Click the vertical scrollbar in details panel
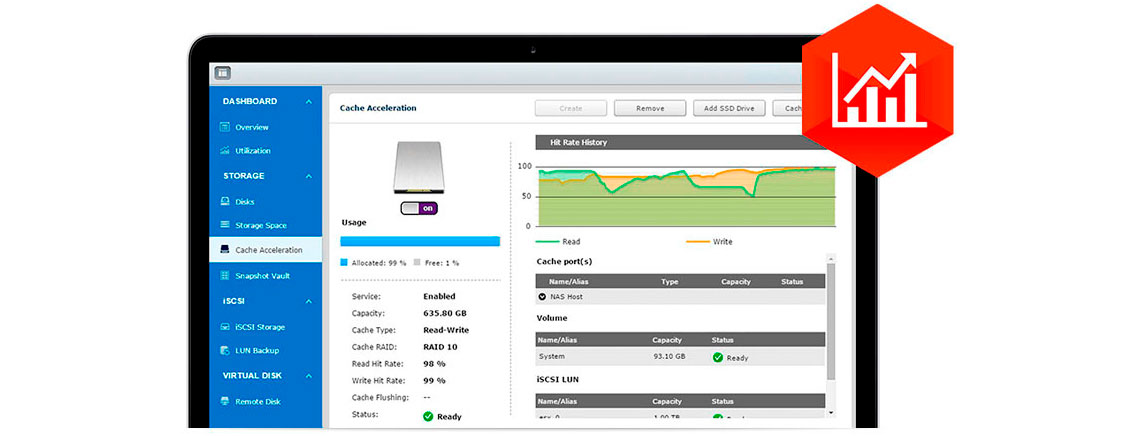This screenshot has width=1140, height=436. click(831, 330)
